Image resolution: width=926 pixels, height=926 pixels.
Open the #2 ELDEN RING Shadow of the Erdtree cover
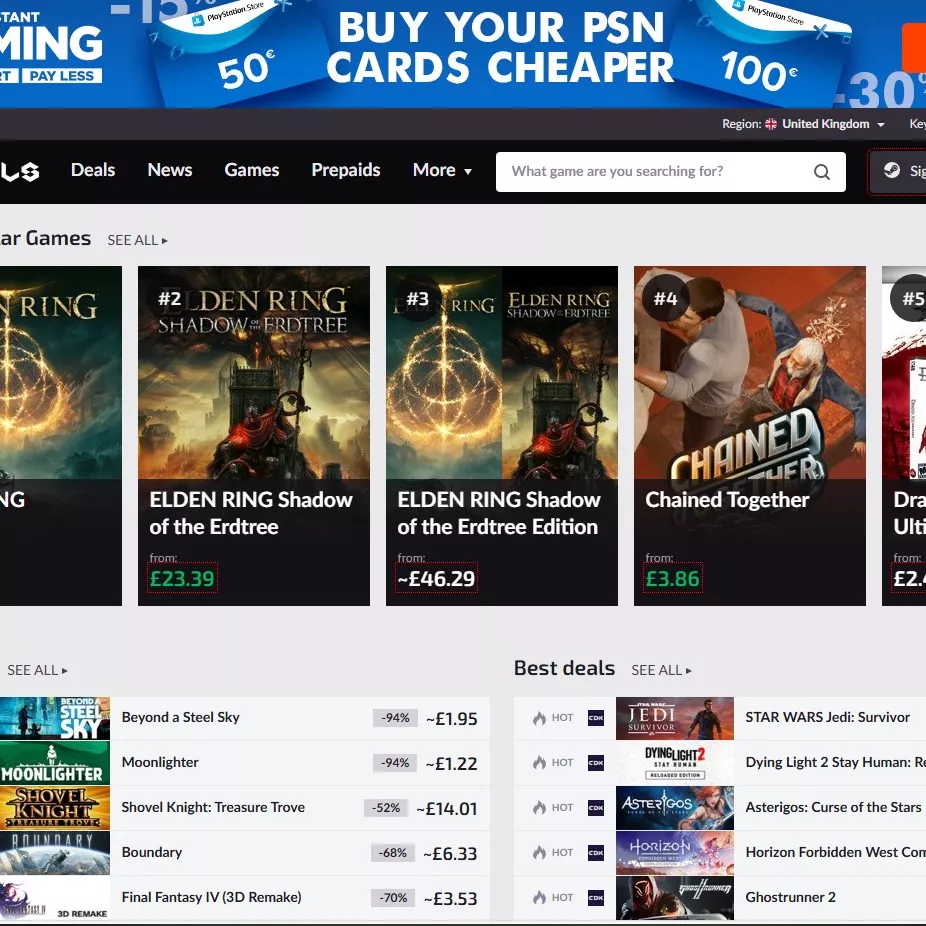click(x=254, y=373)
